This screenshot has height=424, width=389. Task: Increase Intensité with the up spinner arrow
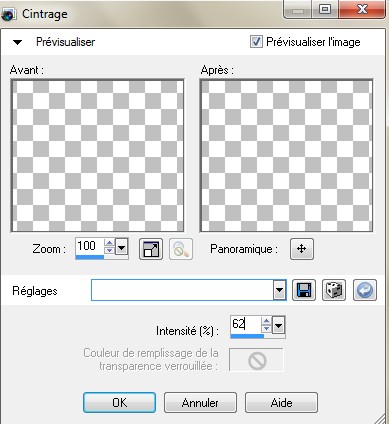[x=266, y=321]
